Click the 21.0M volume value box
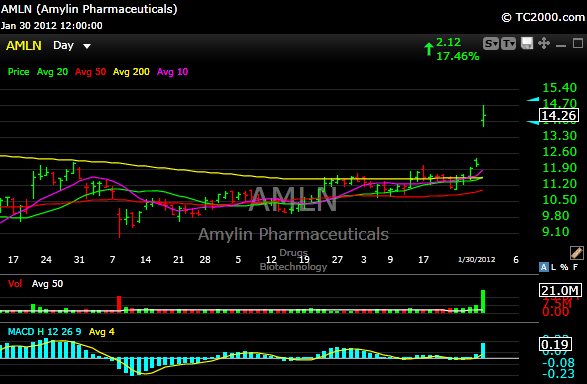The height and width of the screenshot is (384, 587). tap(560, 290)
